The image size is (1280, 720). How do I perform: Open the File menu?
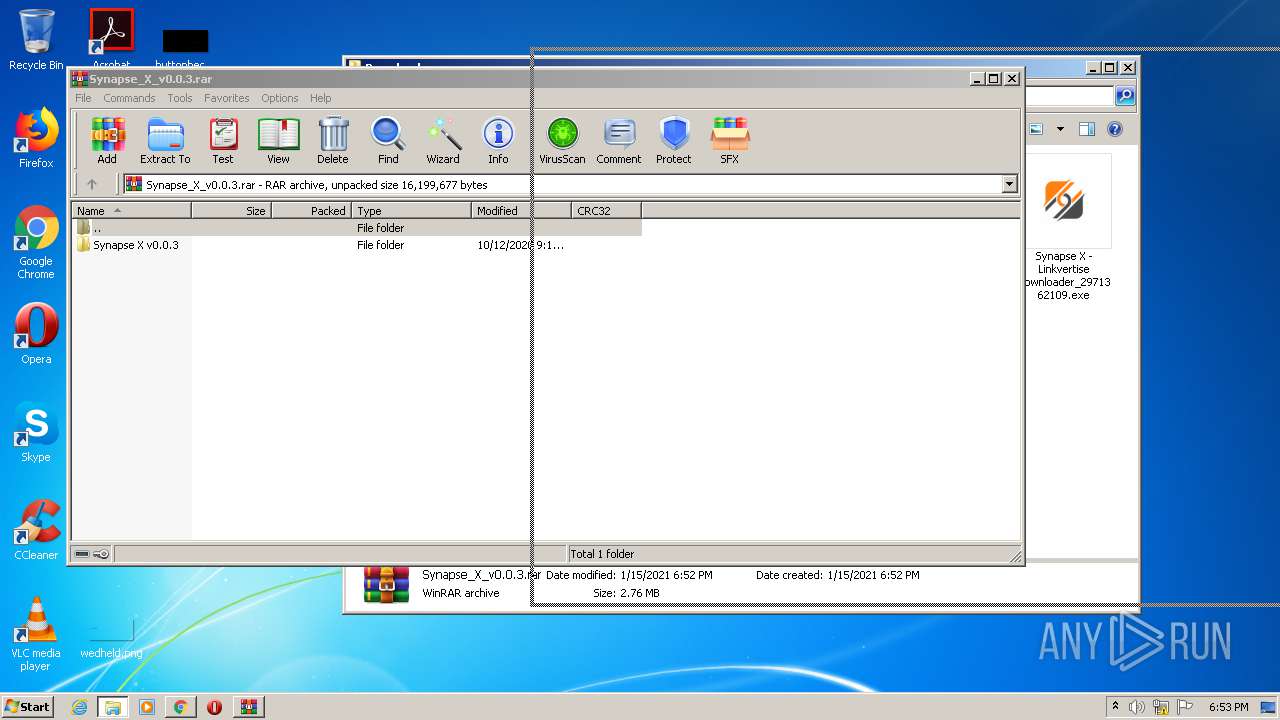(x=83, y=98)
